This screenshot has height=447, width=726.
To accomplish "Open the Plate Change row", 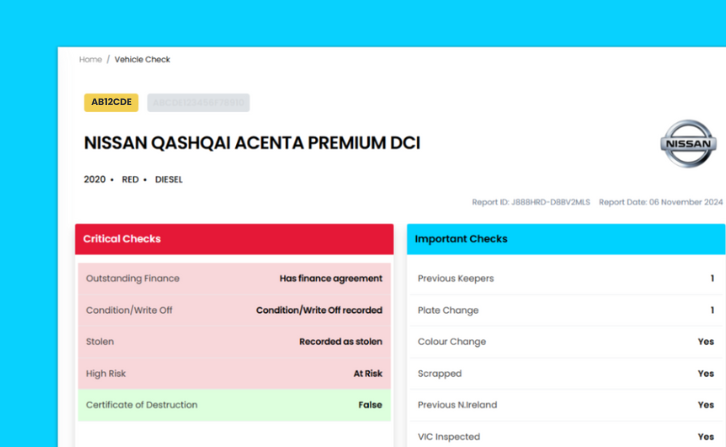I will (565, 310).
